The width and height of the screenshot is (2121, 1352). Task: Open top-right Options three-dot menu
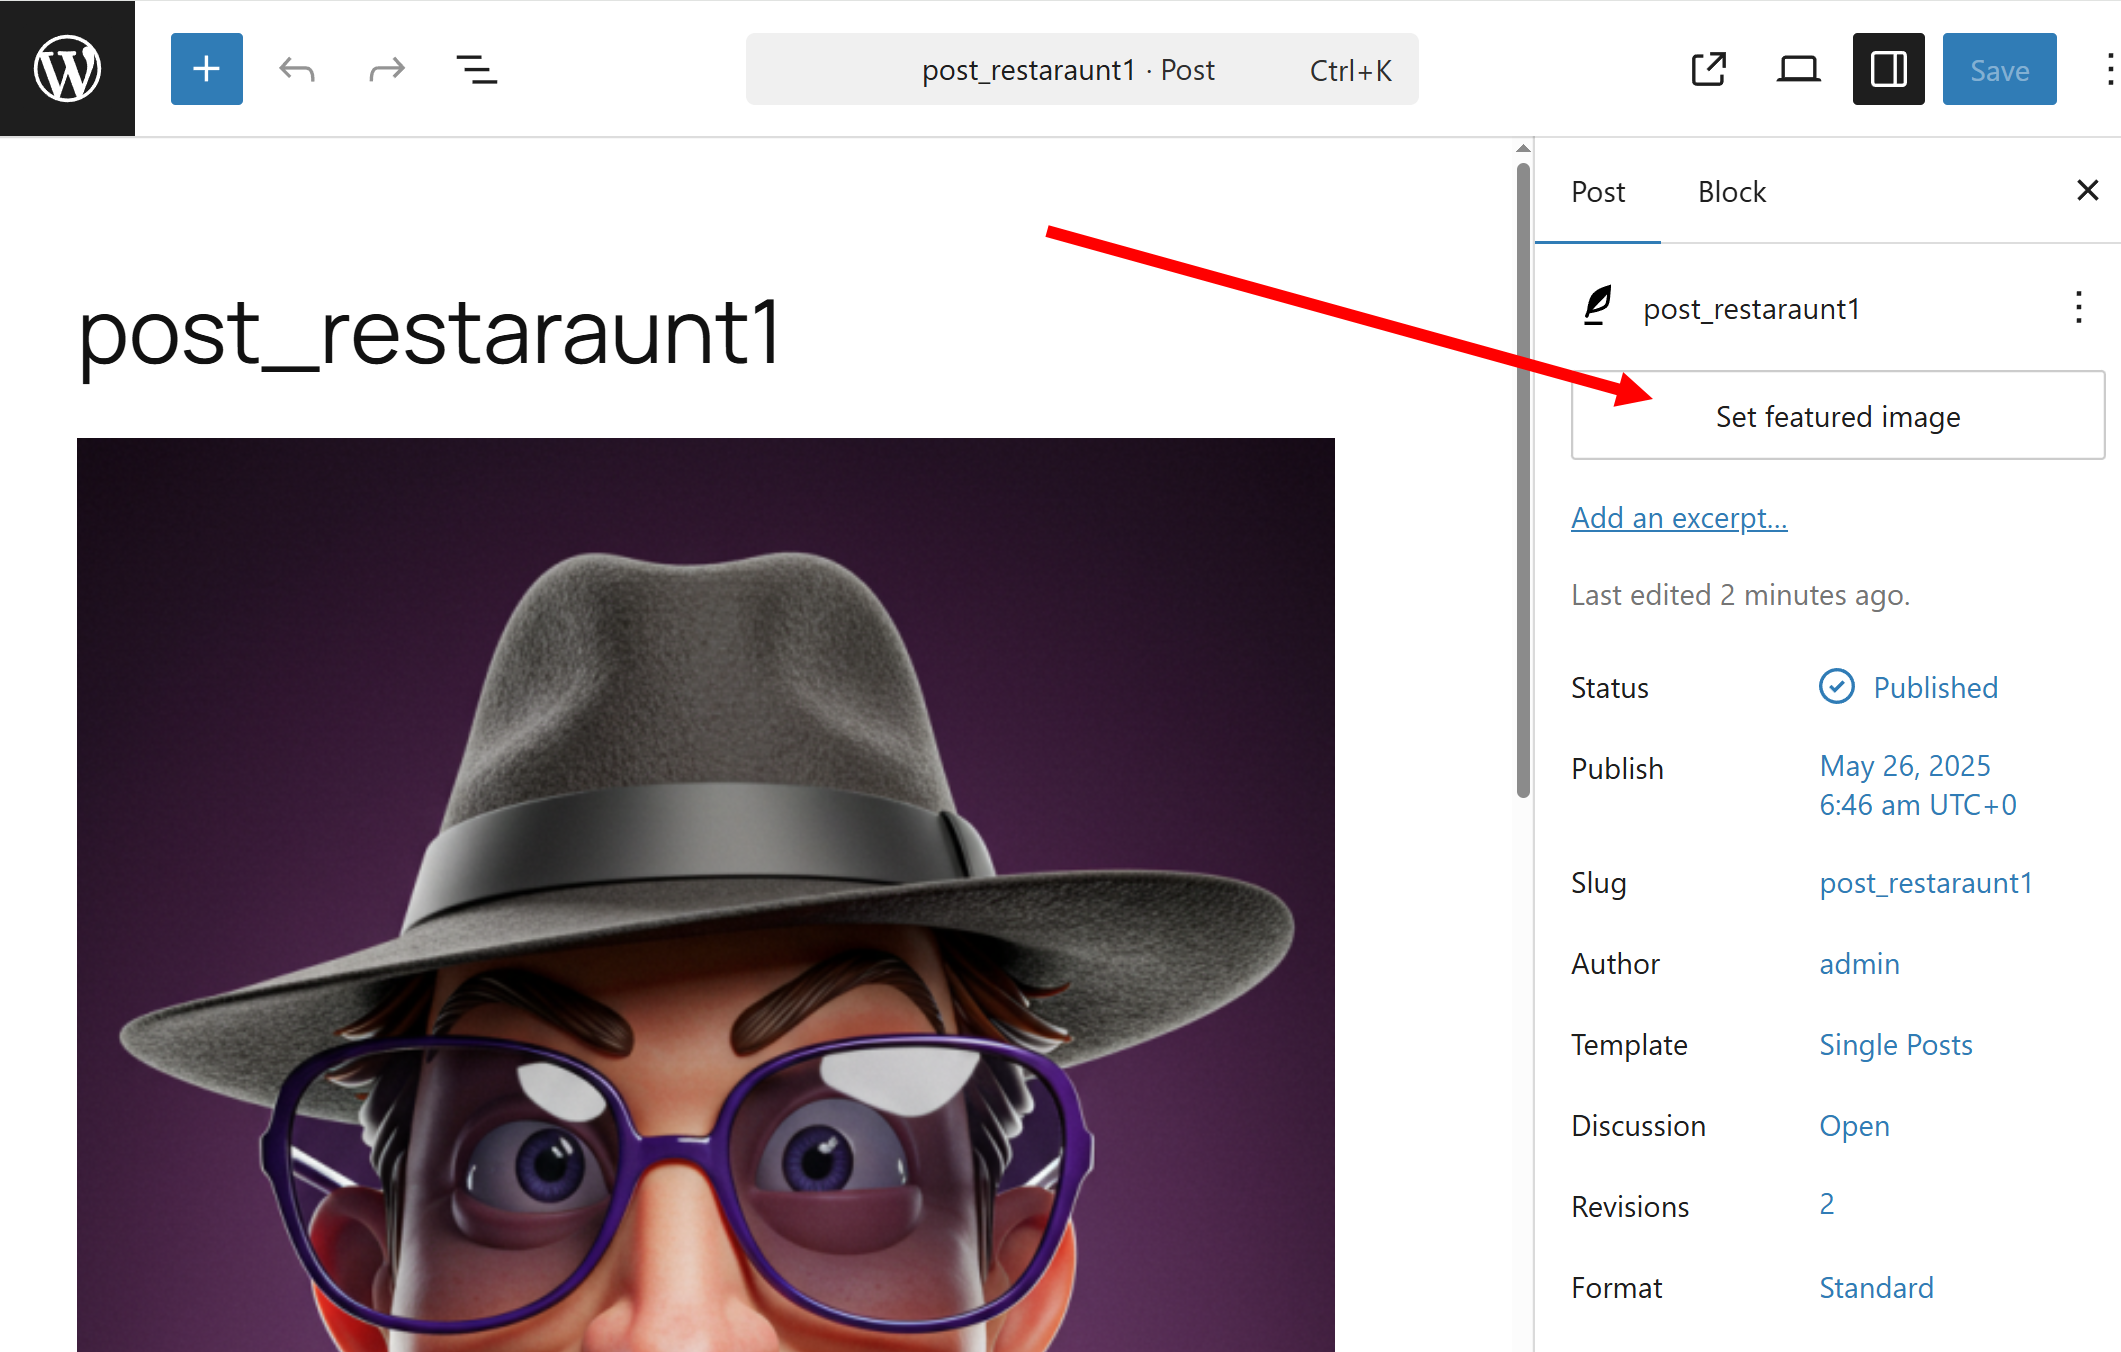coord(2108,69)
